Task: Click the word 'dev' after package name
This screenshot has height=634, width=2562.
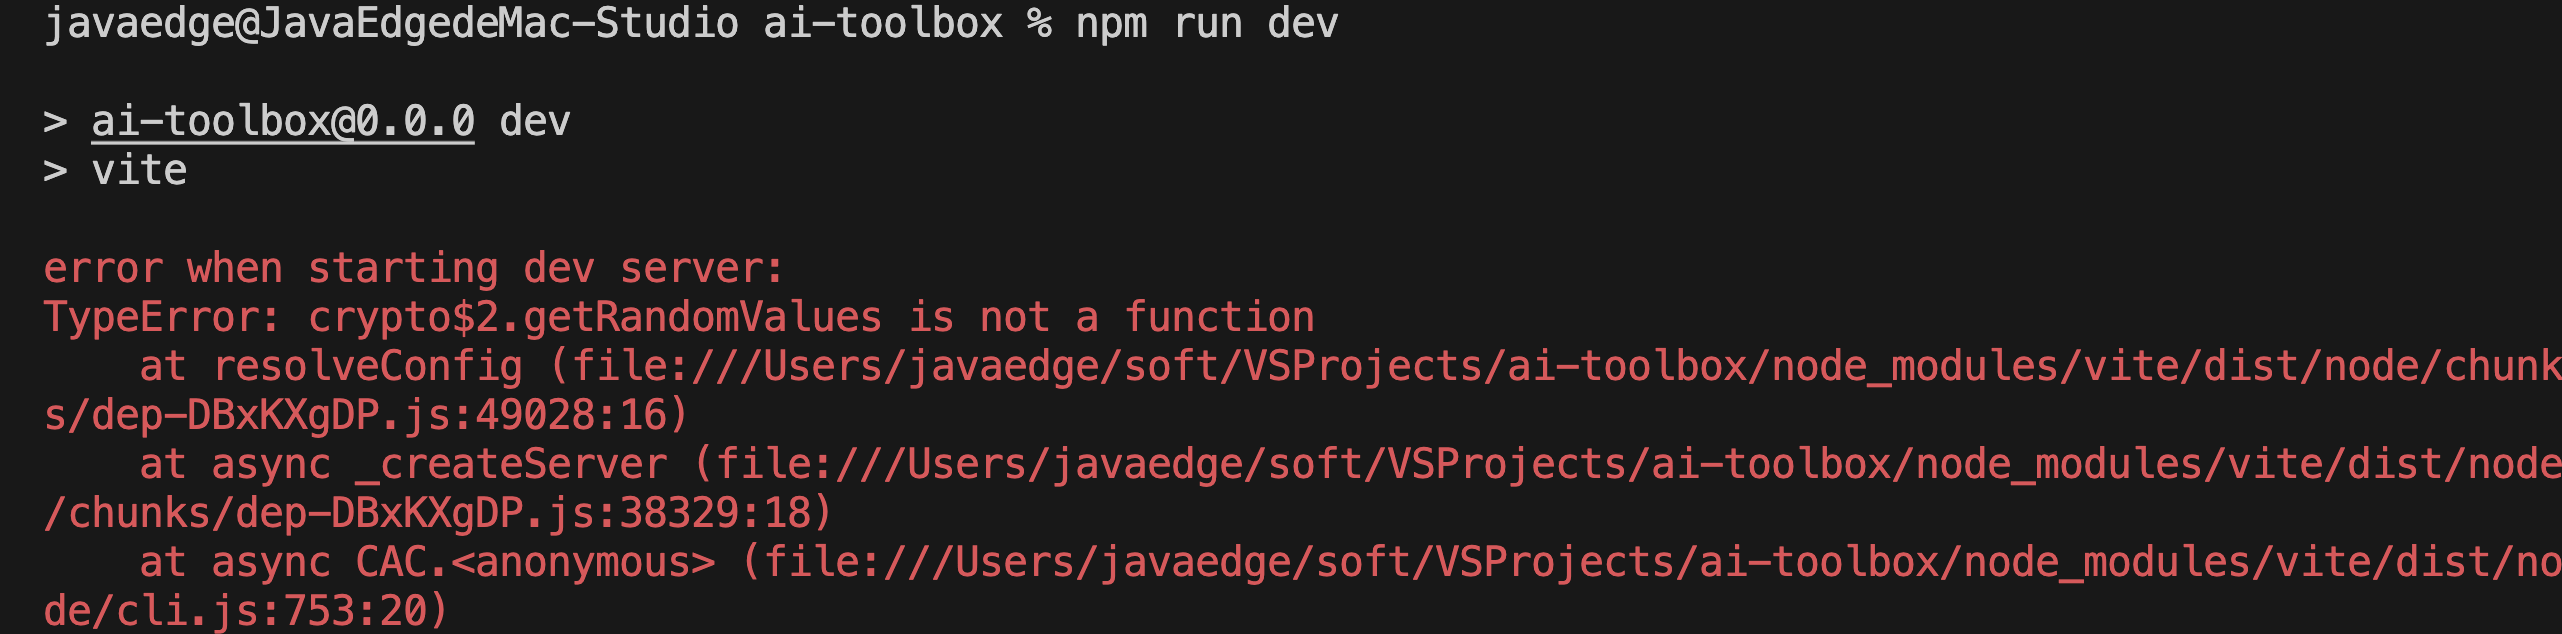Action: pos(534,122)
